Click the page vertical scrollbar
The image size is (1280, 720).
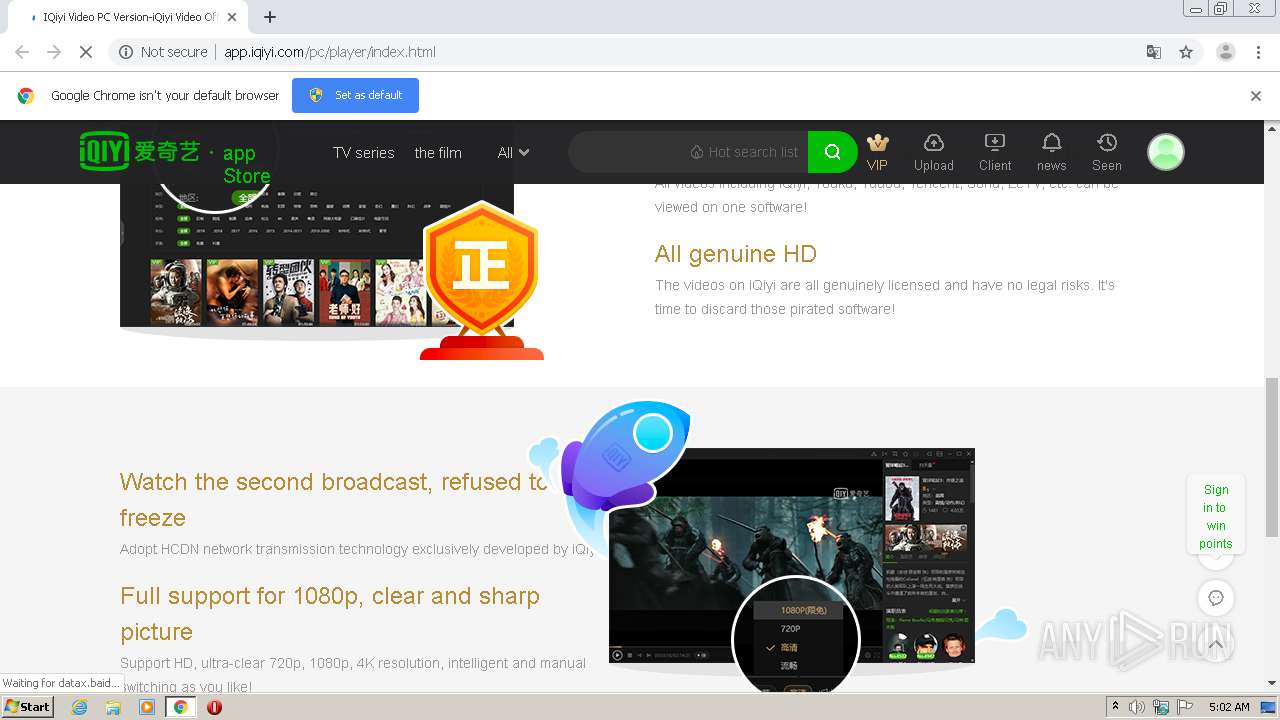click(x=1272, y=457)
